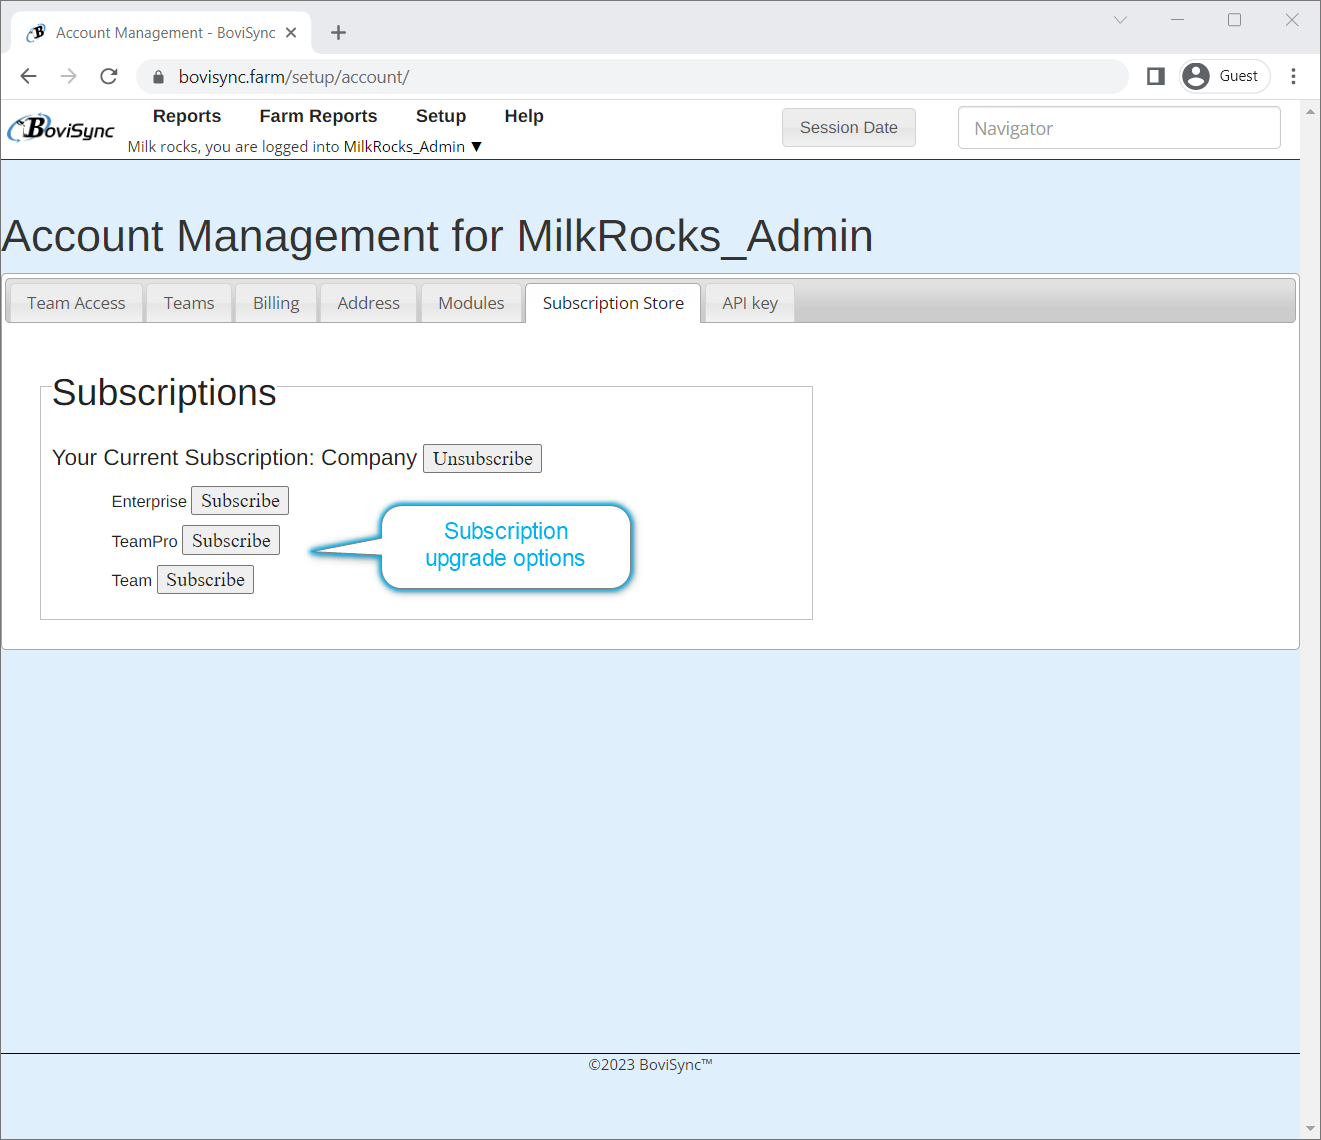The height and width of the screenshot is (1140, 1321).
Task: Click the page scrollbar up arrow
Action: (x=1310, y=110)
